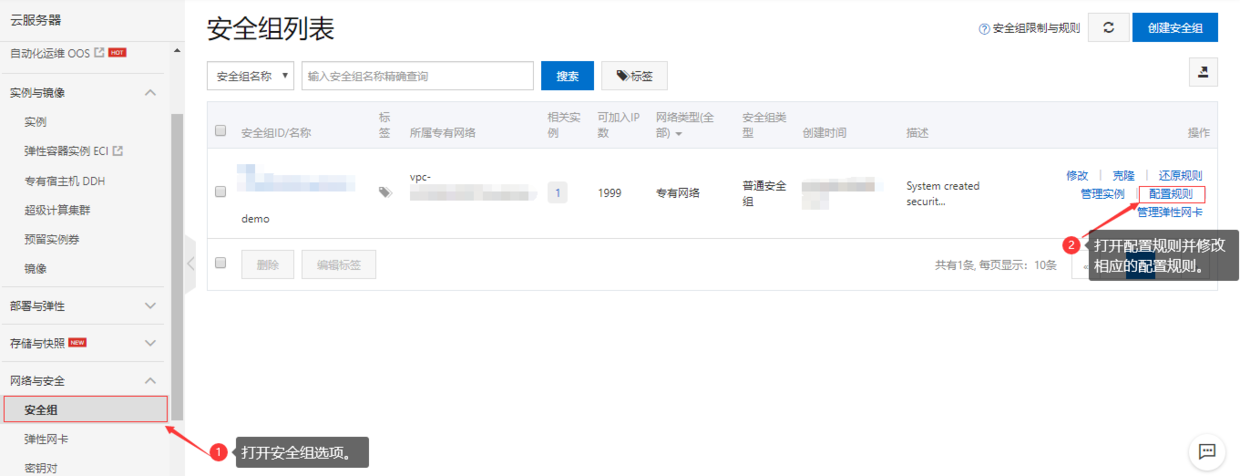This screenshot has width=1240, height=476.
Task: Open 自动化运维 OOS menu item
Action: tap(50, 53)
